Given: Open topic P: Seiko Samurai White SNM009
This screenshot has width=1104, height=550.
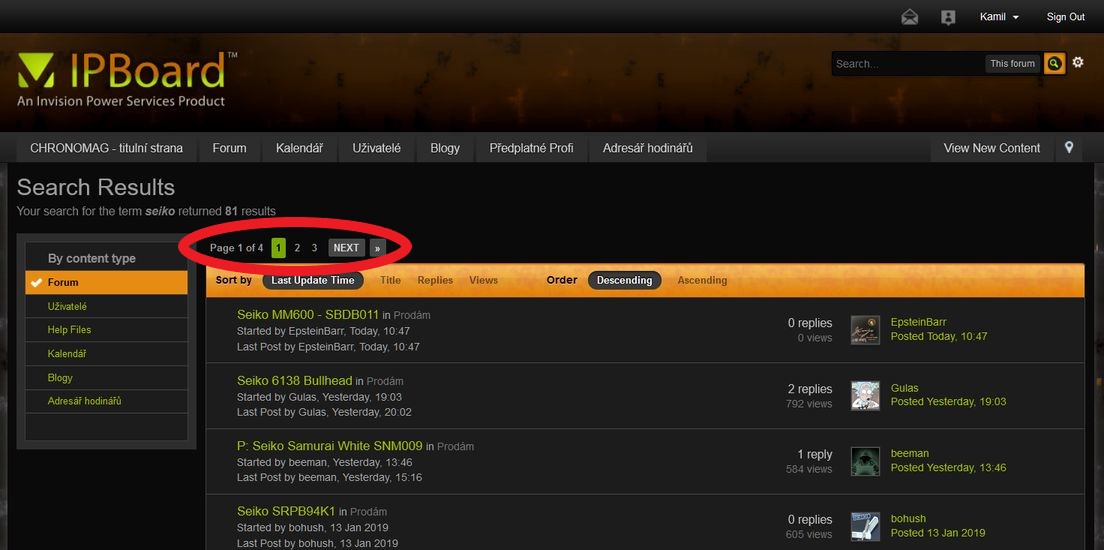Looking at the screenshot, I should pyautogui.click(x=330, y=446).
